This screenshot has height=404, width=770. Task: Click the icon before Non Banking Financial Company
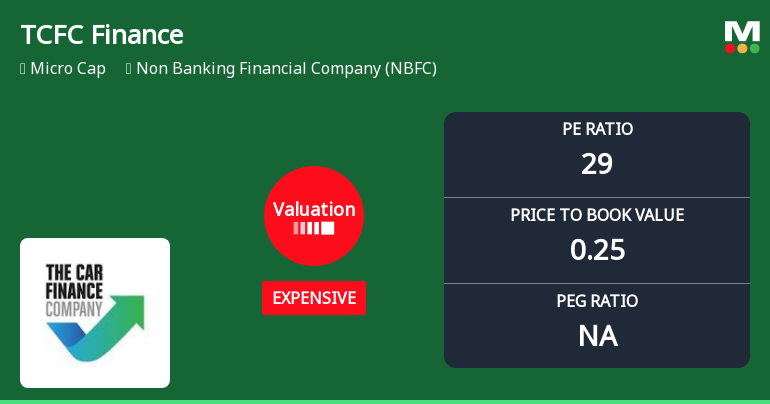coord(129,69)
